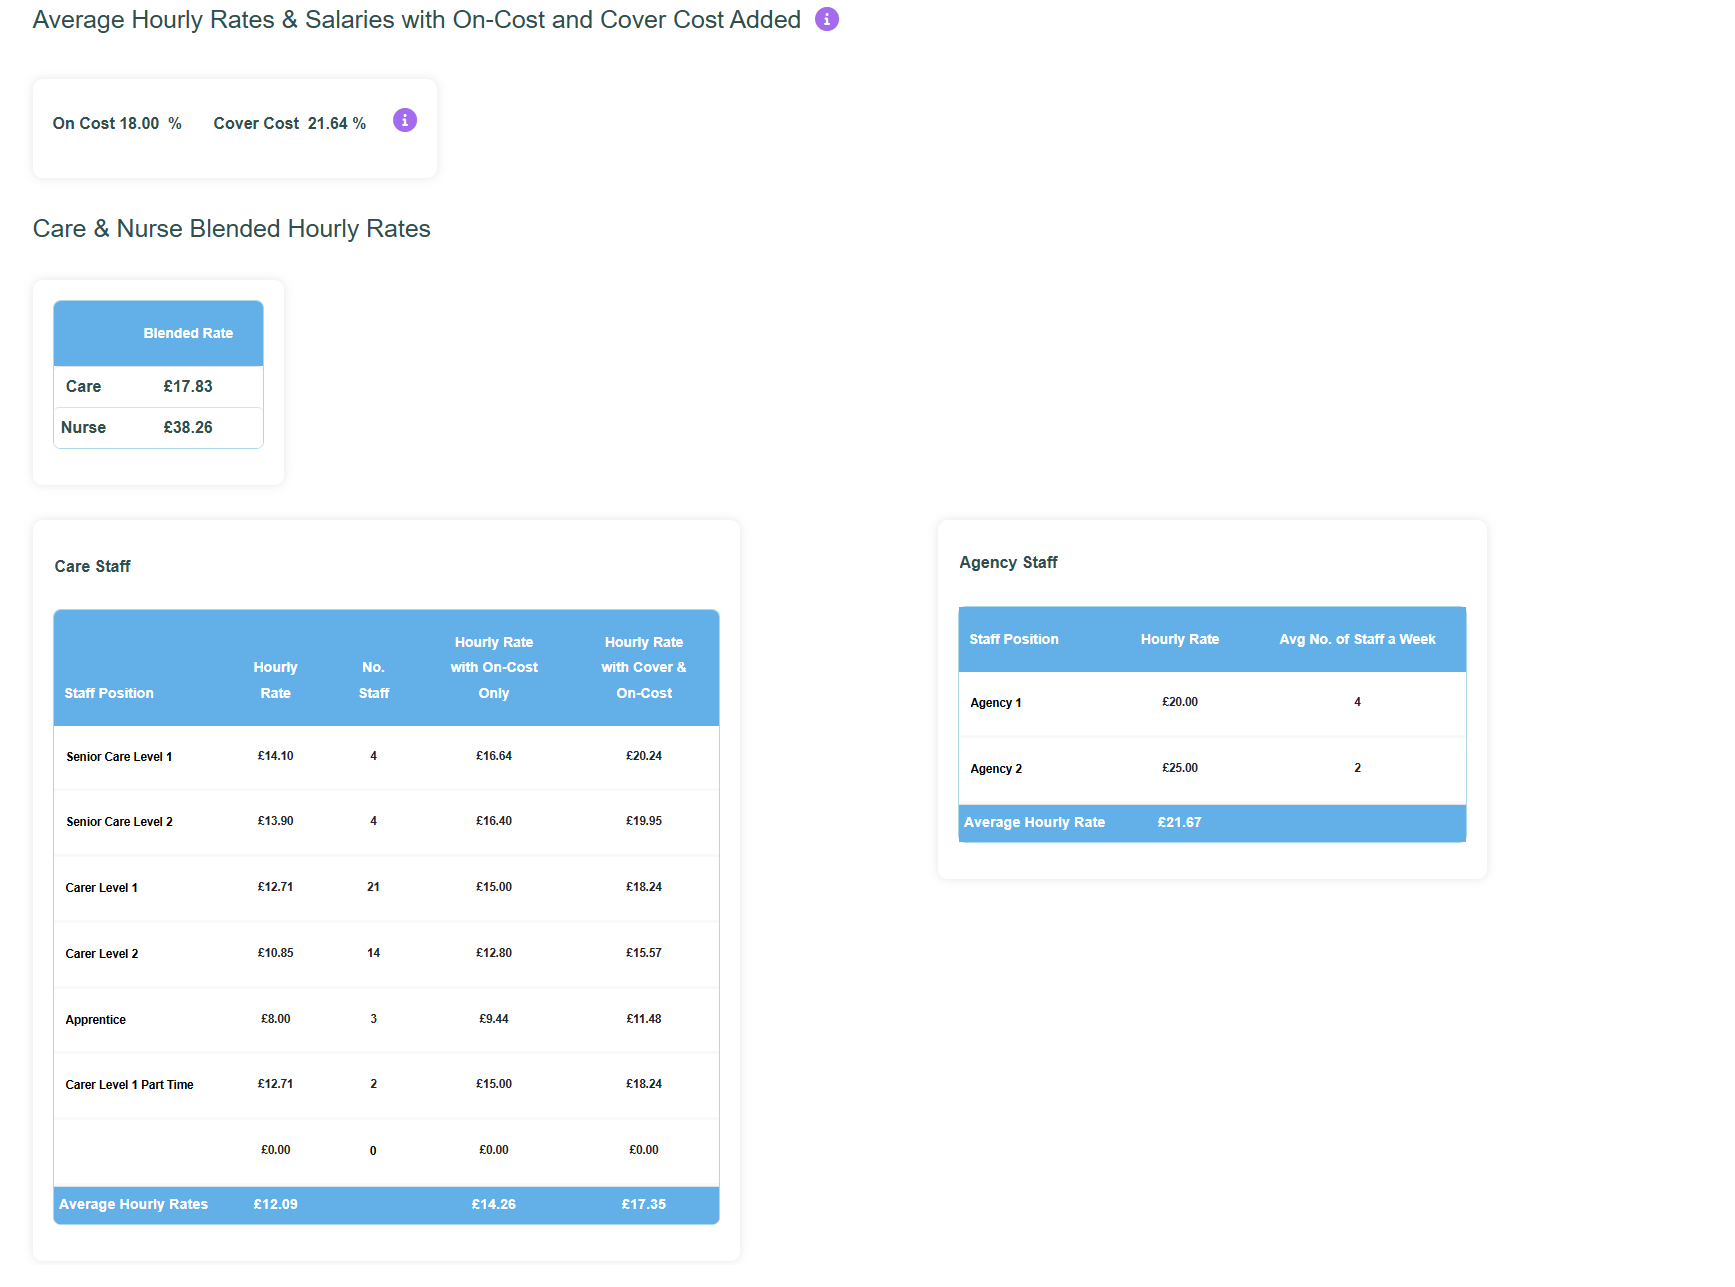The image size is (1735, 1287).
Task: Click the Blended Rate table header
Action: pos(188,333)
